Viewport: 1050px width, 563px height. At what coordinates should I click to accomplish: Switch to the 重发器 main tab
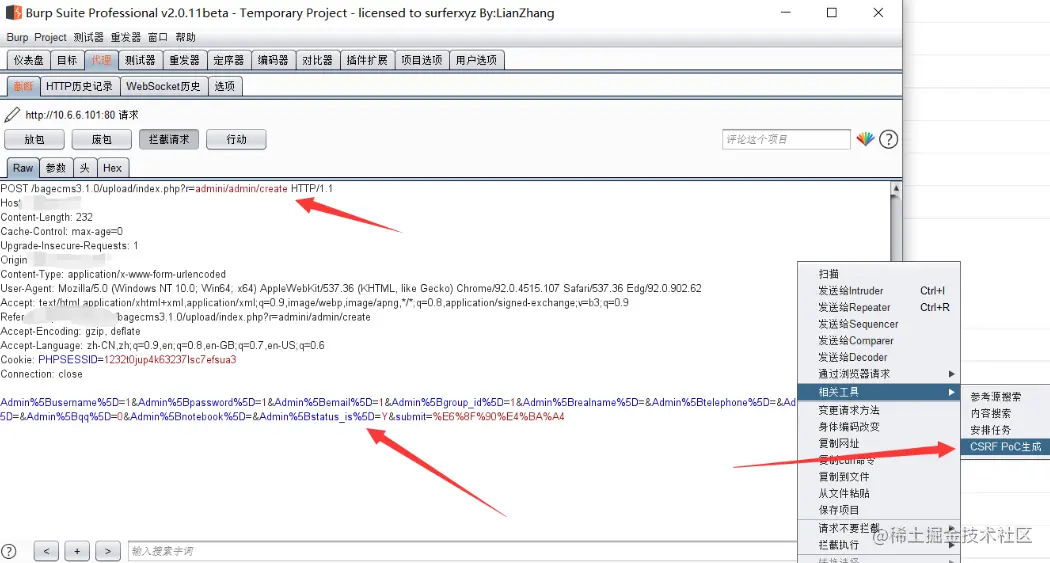[184, 60]
